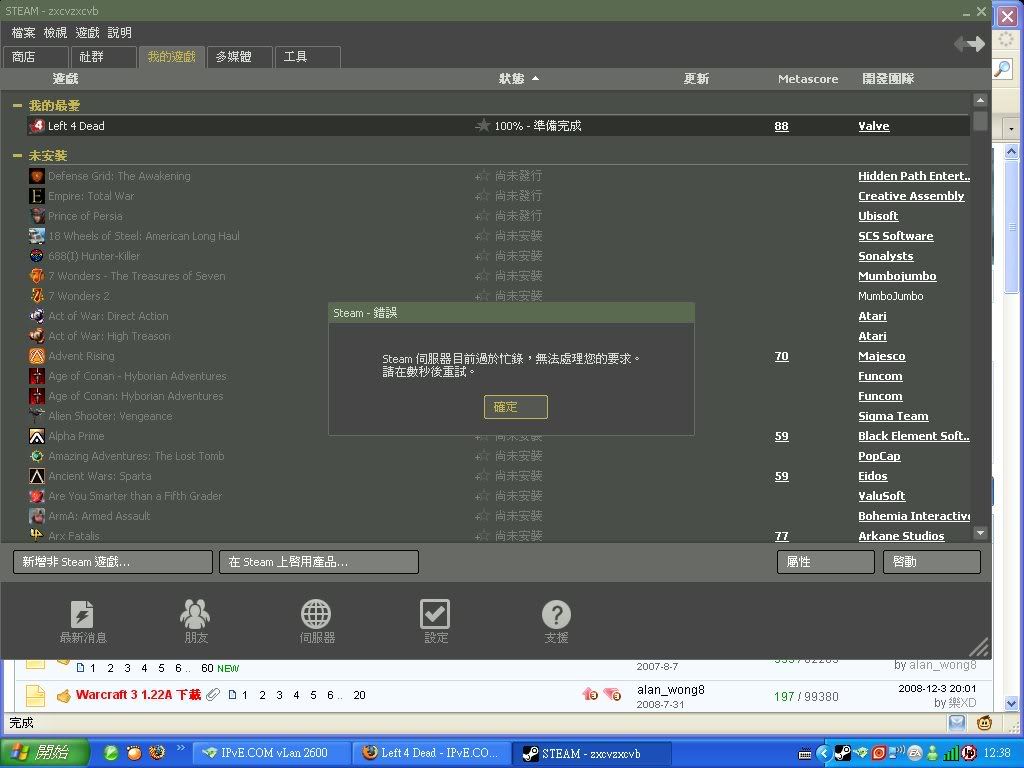Toggle favorite star for Prince of Persia
Image resolution: width=1024 pixels, height=768 pixels.
pos(483,216)
